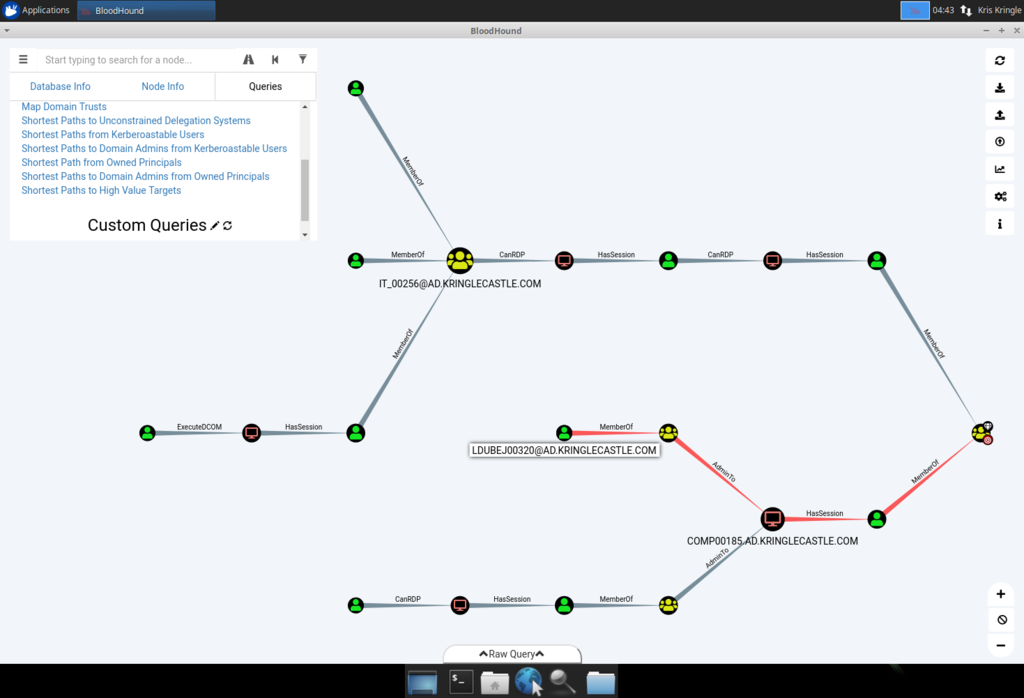Run Shortest Path from Owned Principals
This screenshot has height=698, width=1024.
pyautogui.click(x=101, y=163)
